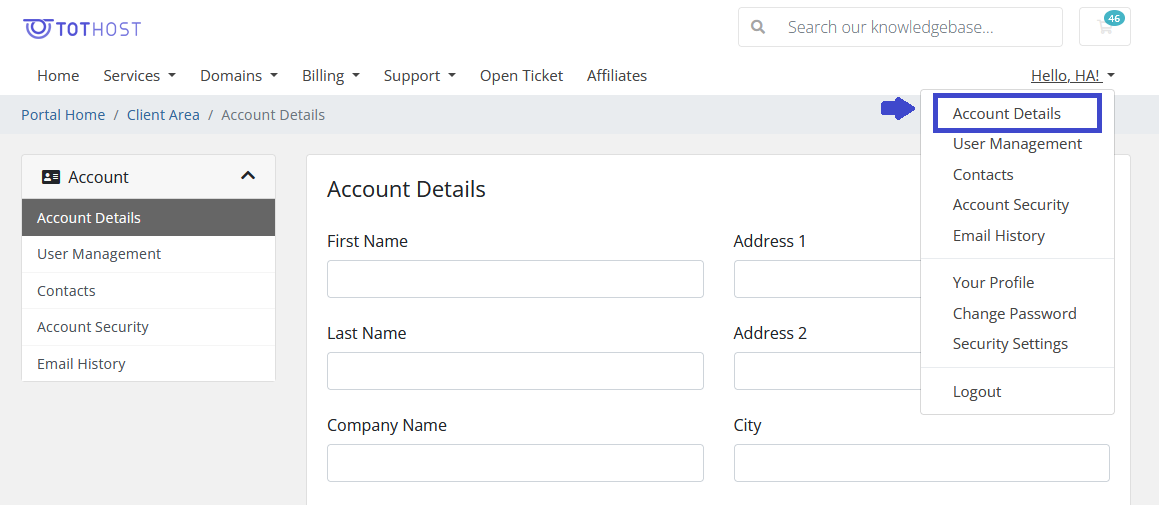Click Portal Home breadcrumb link
Screen dimensions: 1159x505
63,115
